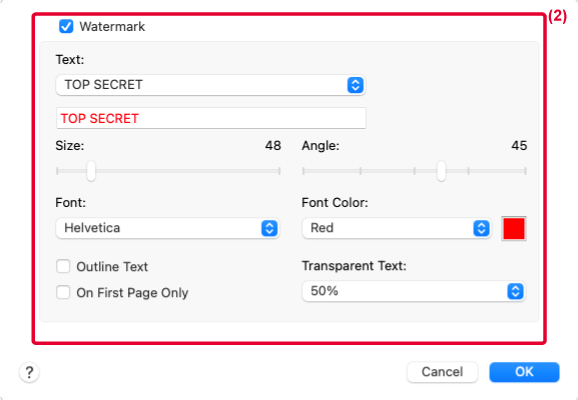The width and height of the screenshot is (578, 400).
Task: Click the Size slider handle
Action: click(x=91, y=171)
